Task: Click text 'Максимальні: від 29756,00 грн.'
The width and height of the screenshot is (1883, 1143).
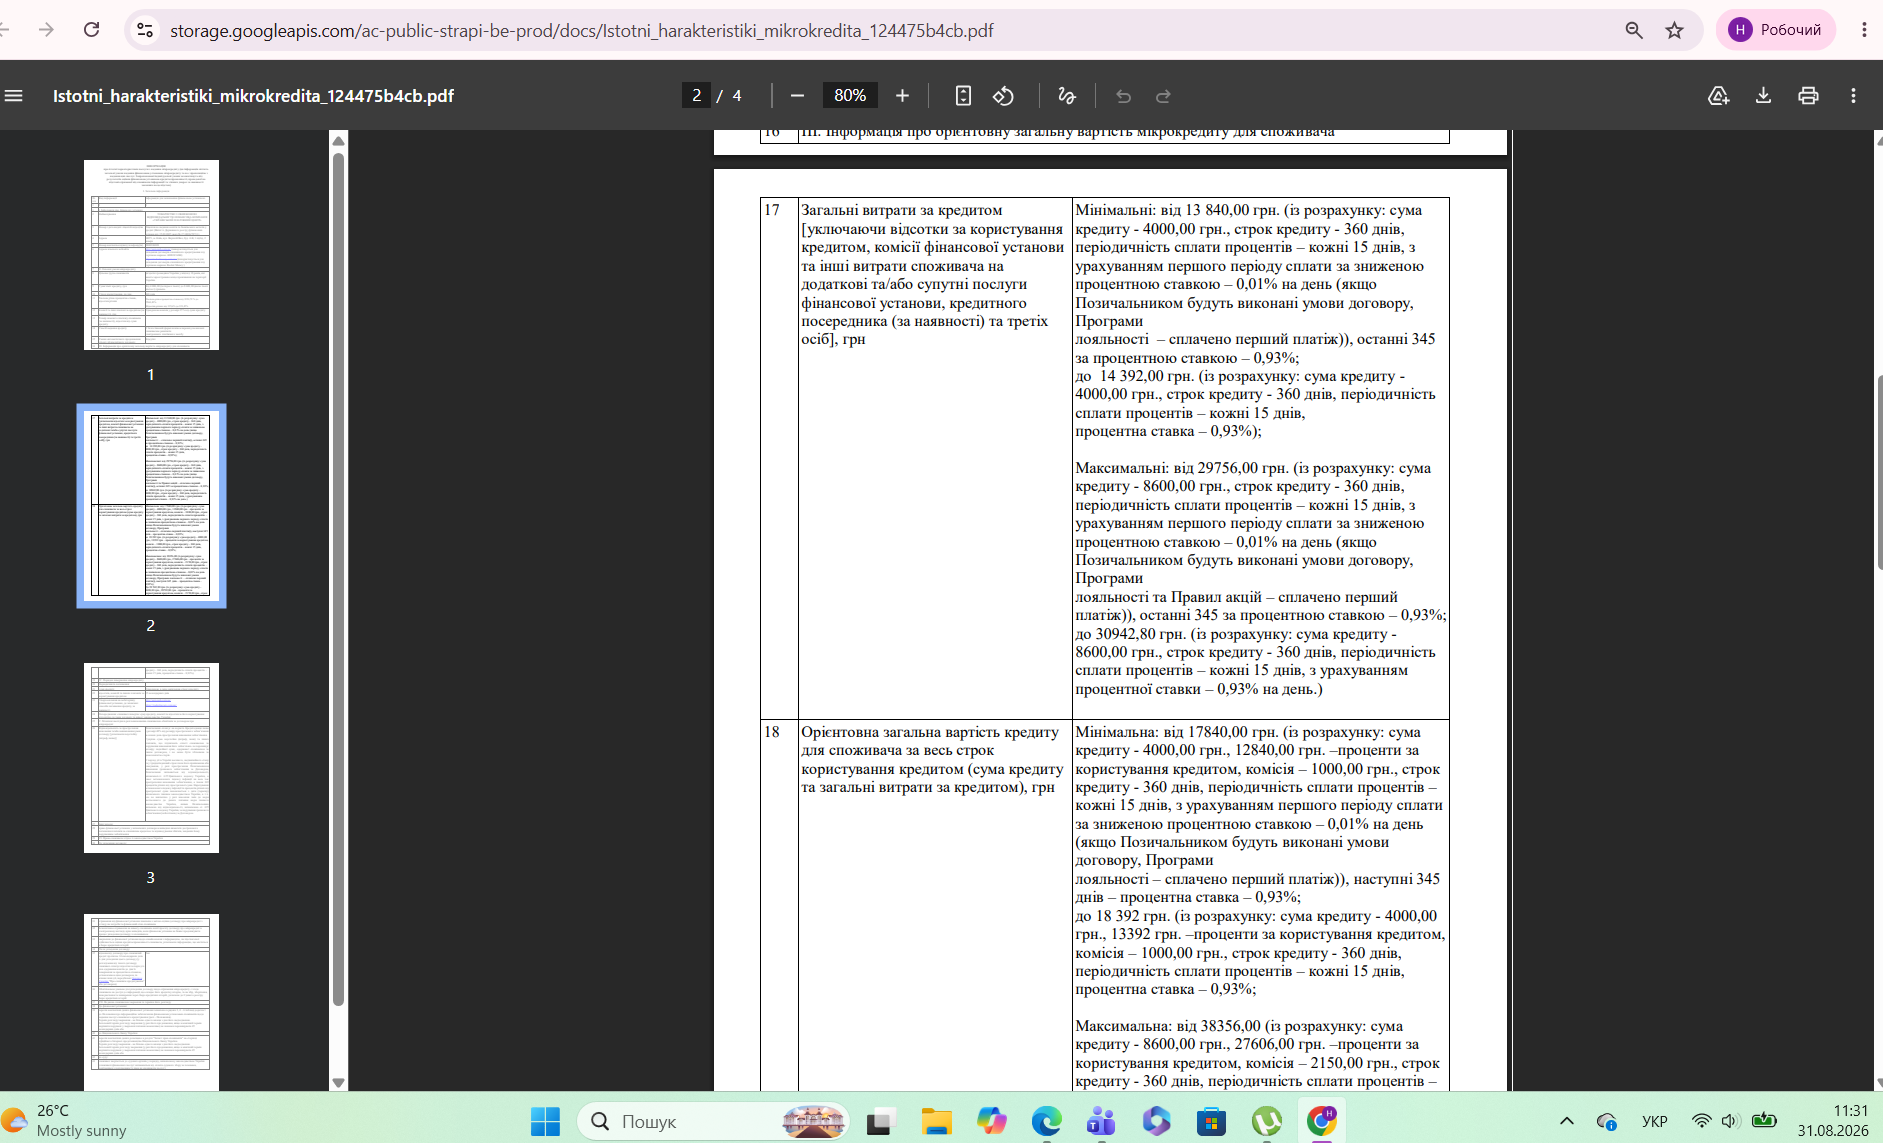Action: click(1182, 468)
